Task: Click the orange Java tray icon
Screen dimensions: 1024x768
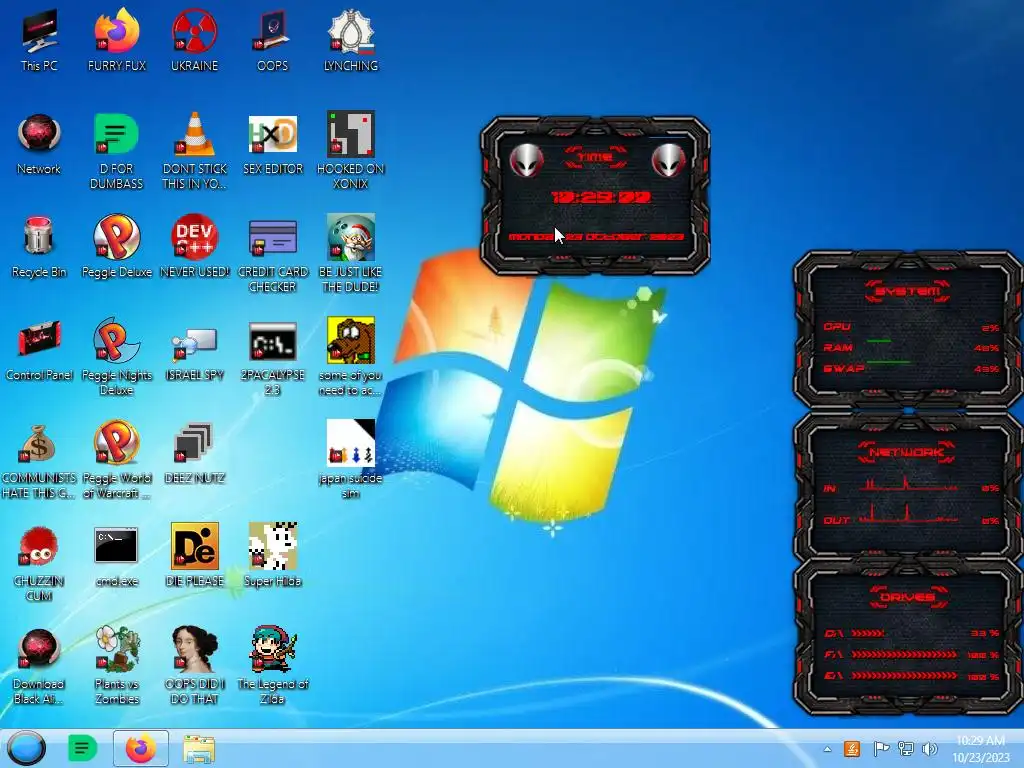Action: coord(852,749)
